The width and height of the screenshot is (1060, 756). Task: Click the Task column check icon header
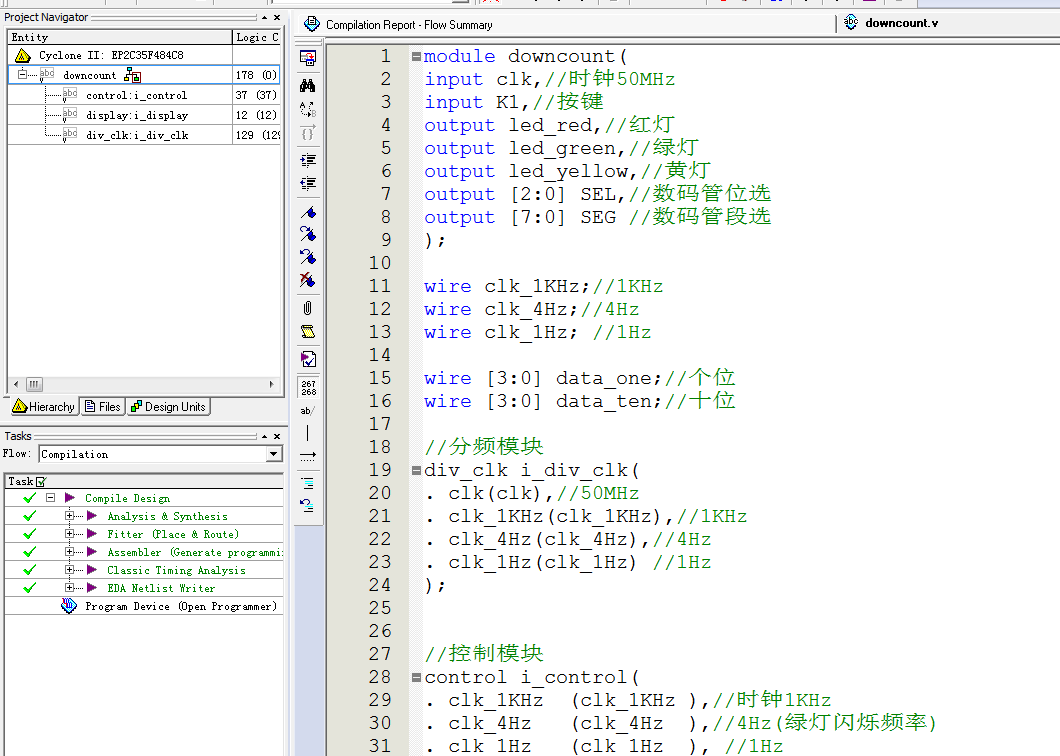click(x=41, y=481)
